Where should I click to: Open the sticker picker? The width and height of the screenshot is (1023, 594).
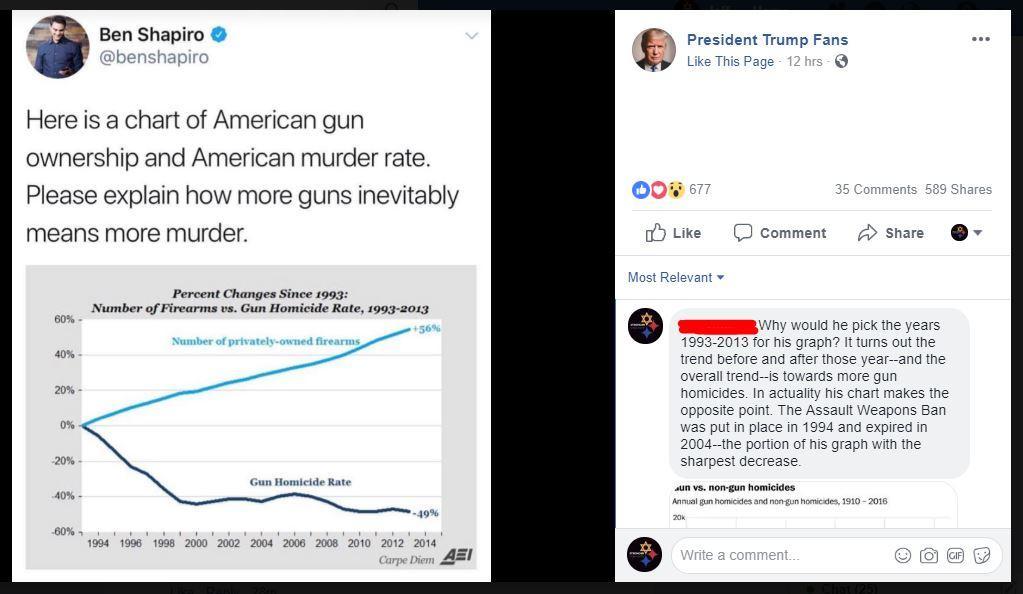981,555
